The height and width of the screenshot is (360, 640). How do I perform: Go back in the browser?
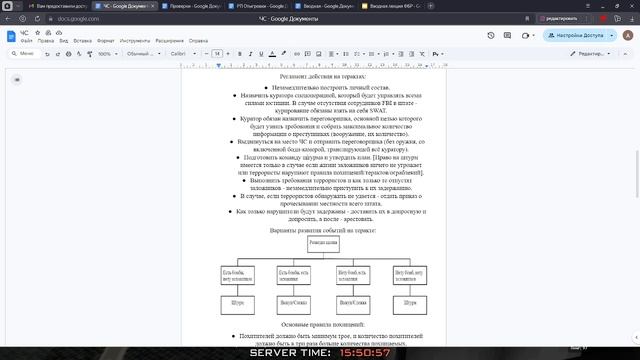coord(8,19)
